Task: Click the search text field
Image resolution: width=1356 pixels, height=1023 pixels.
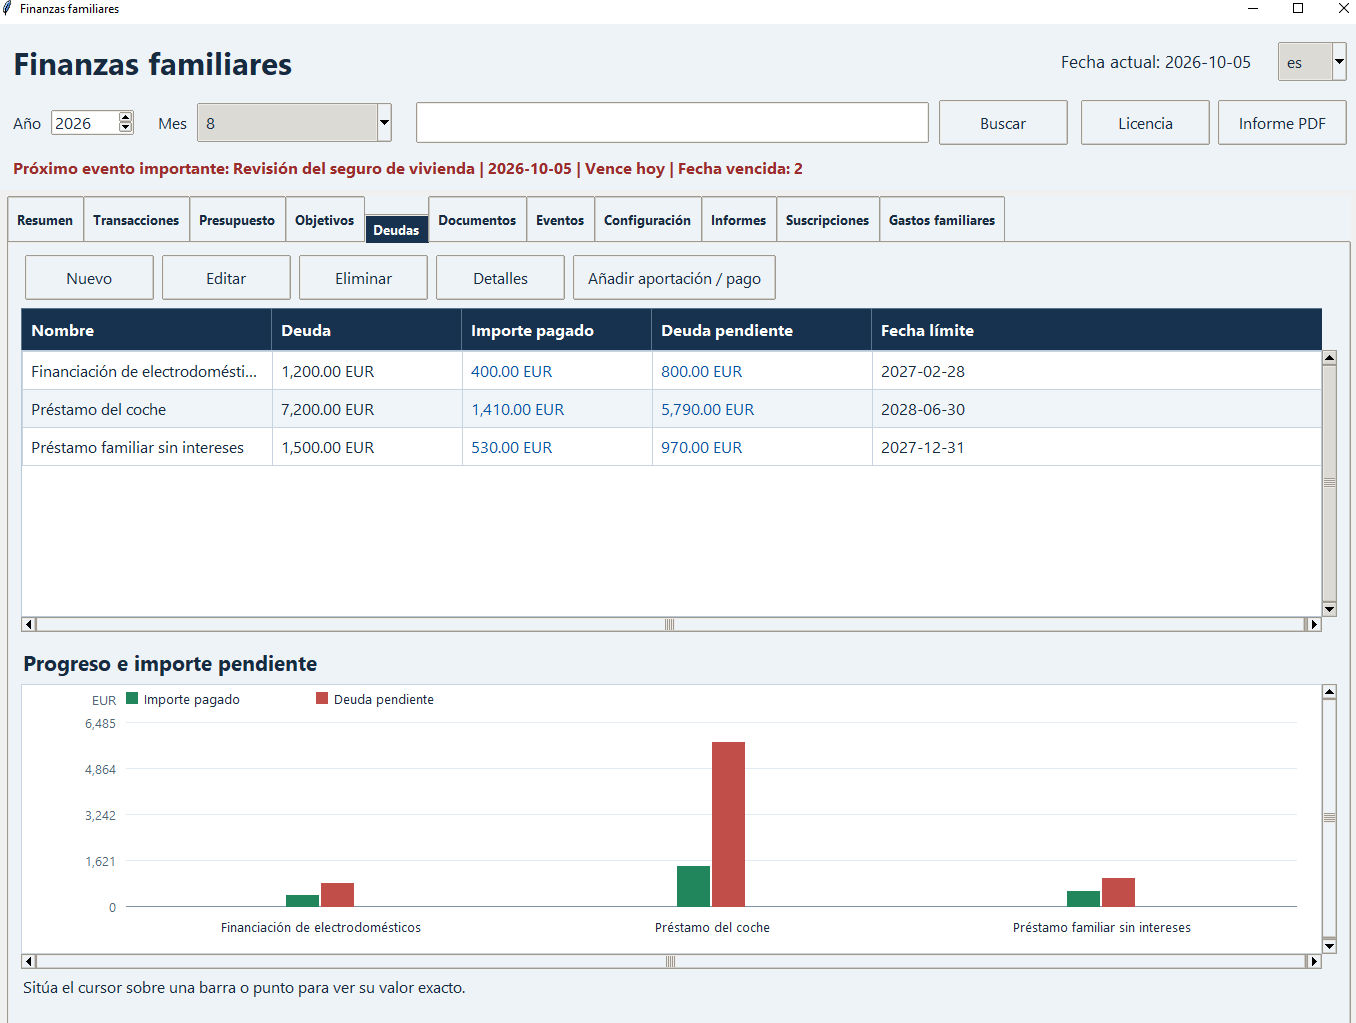Action: 672,123
